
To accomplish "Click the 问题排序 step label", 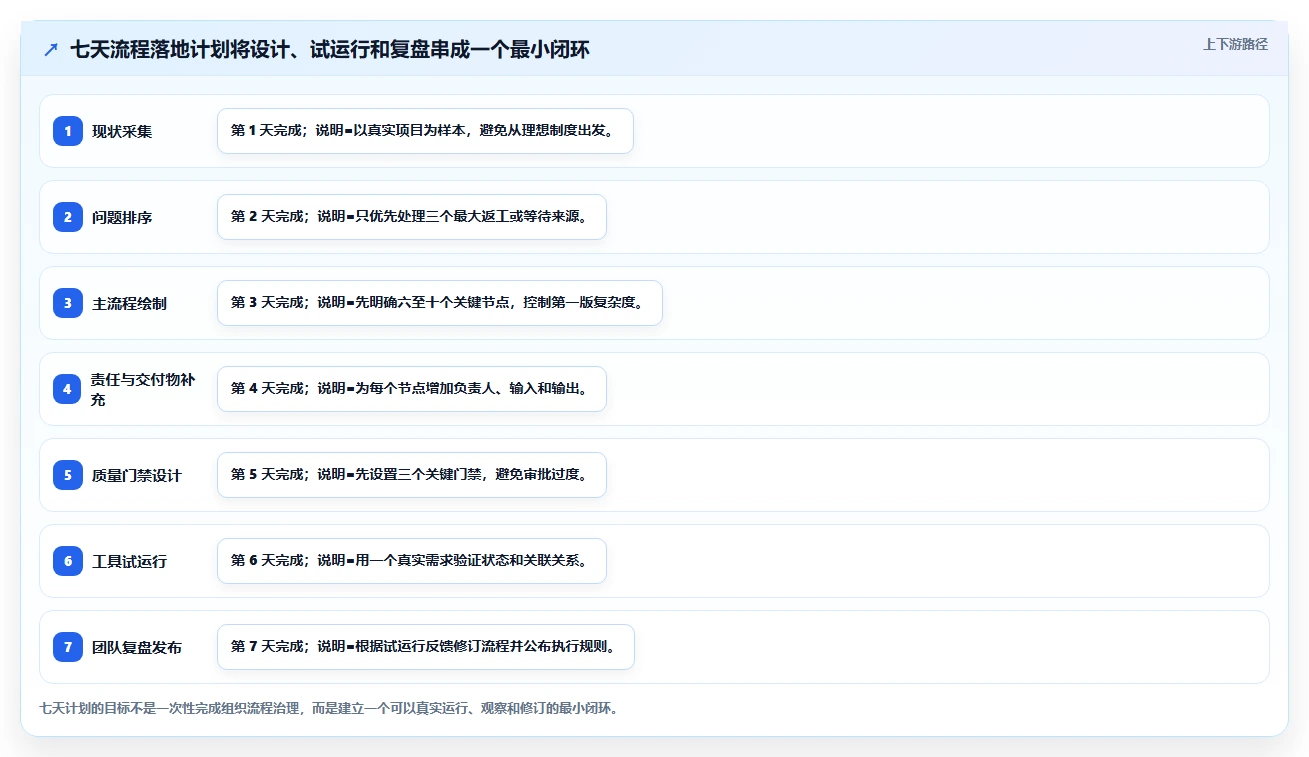I will click(122, 217).
